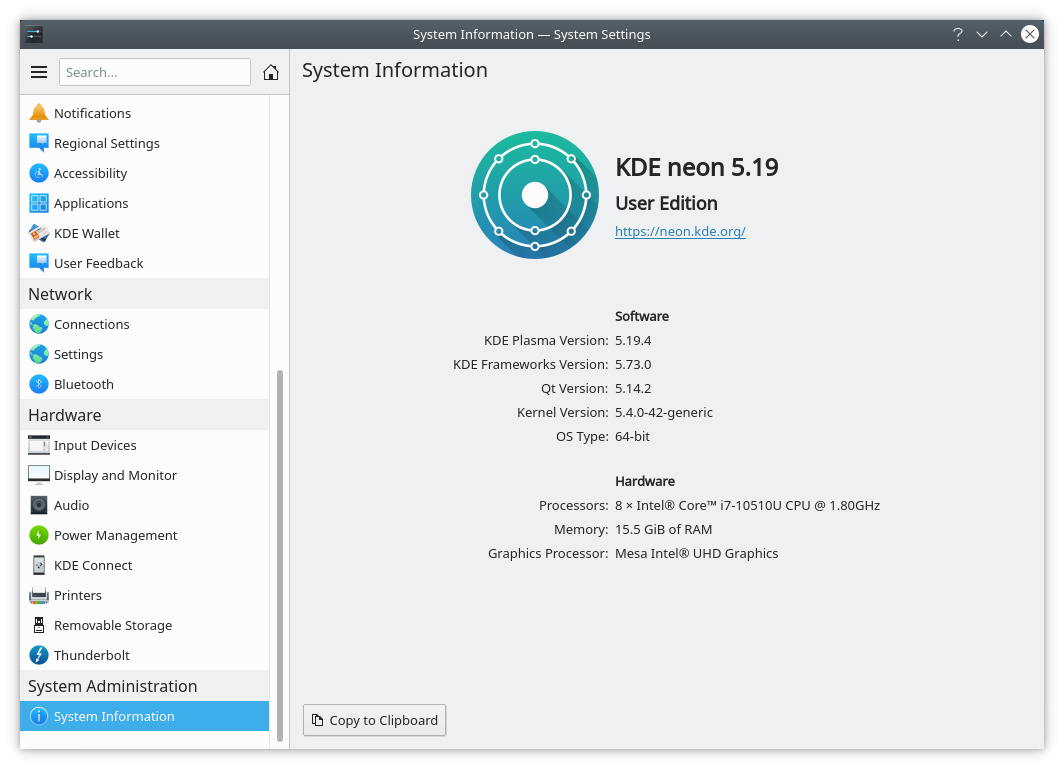1064x769 pixels.
Task: Click the System Settings titlebar app icon
Action: click(35, 34)
